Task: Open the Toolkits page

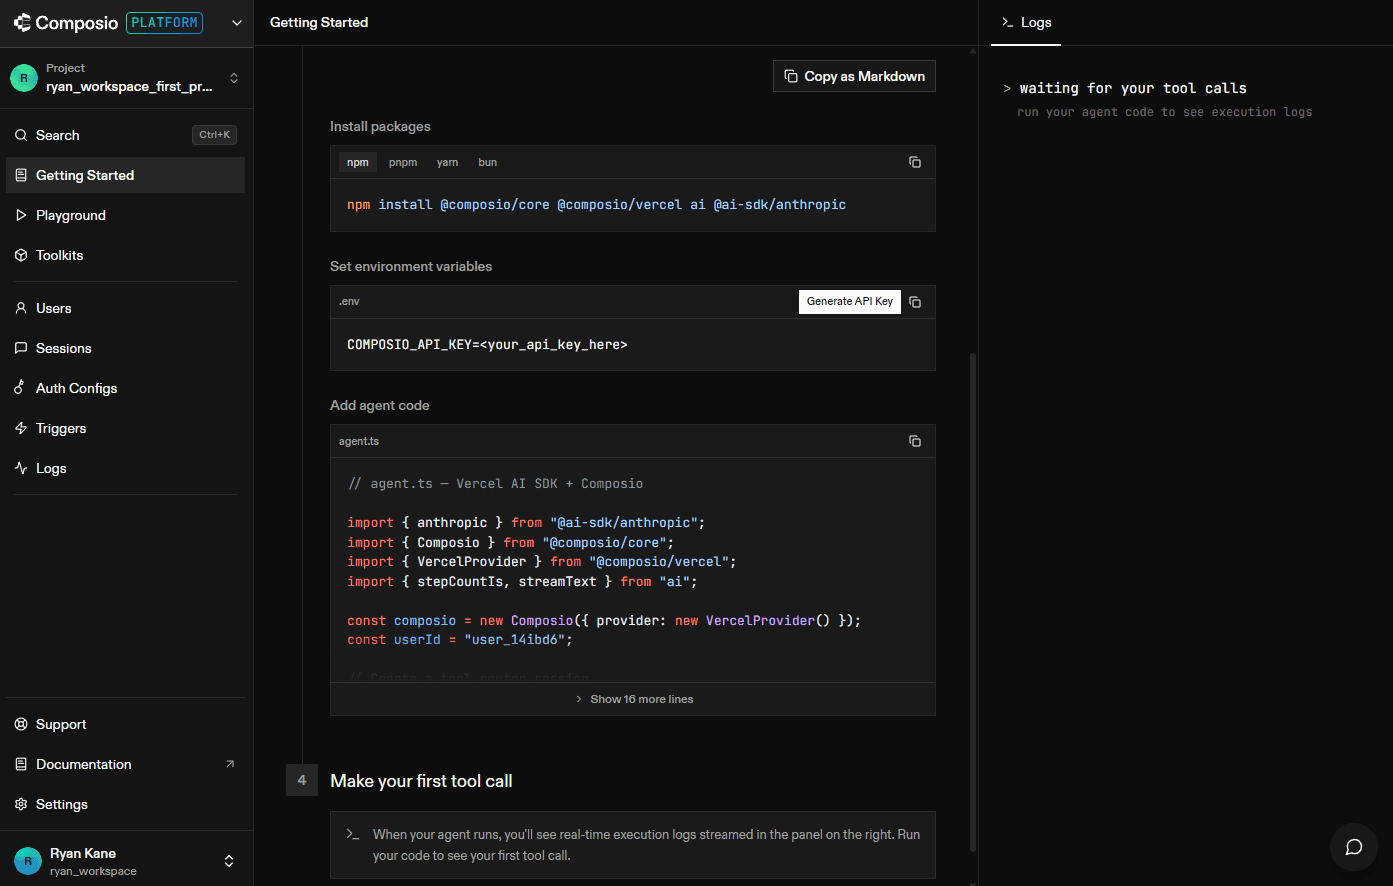Action: pyautogui.click(x=126, y=255)
